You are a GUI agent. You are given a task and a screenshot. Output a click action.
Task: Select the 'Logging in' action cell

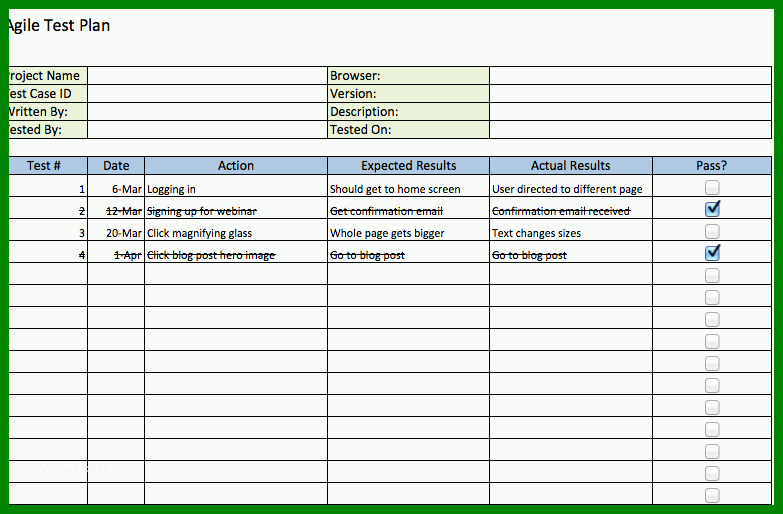point(236,186)
